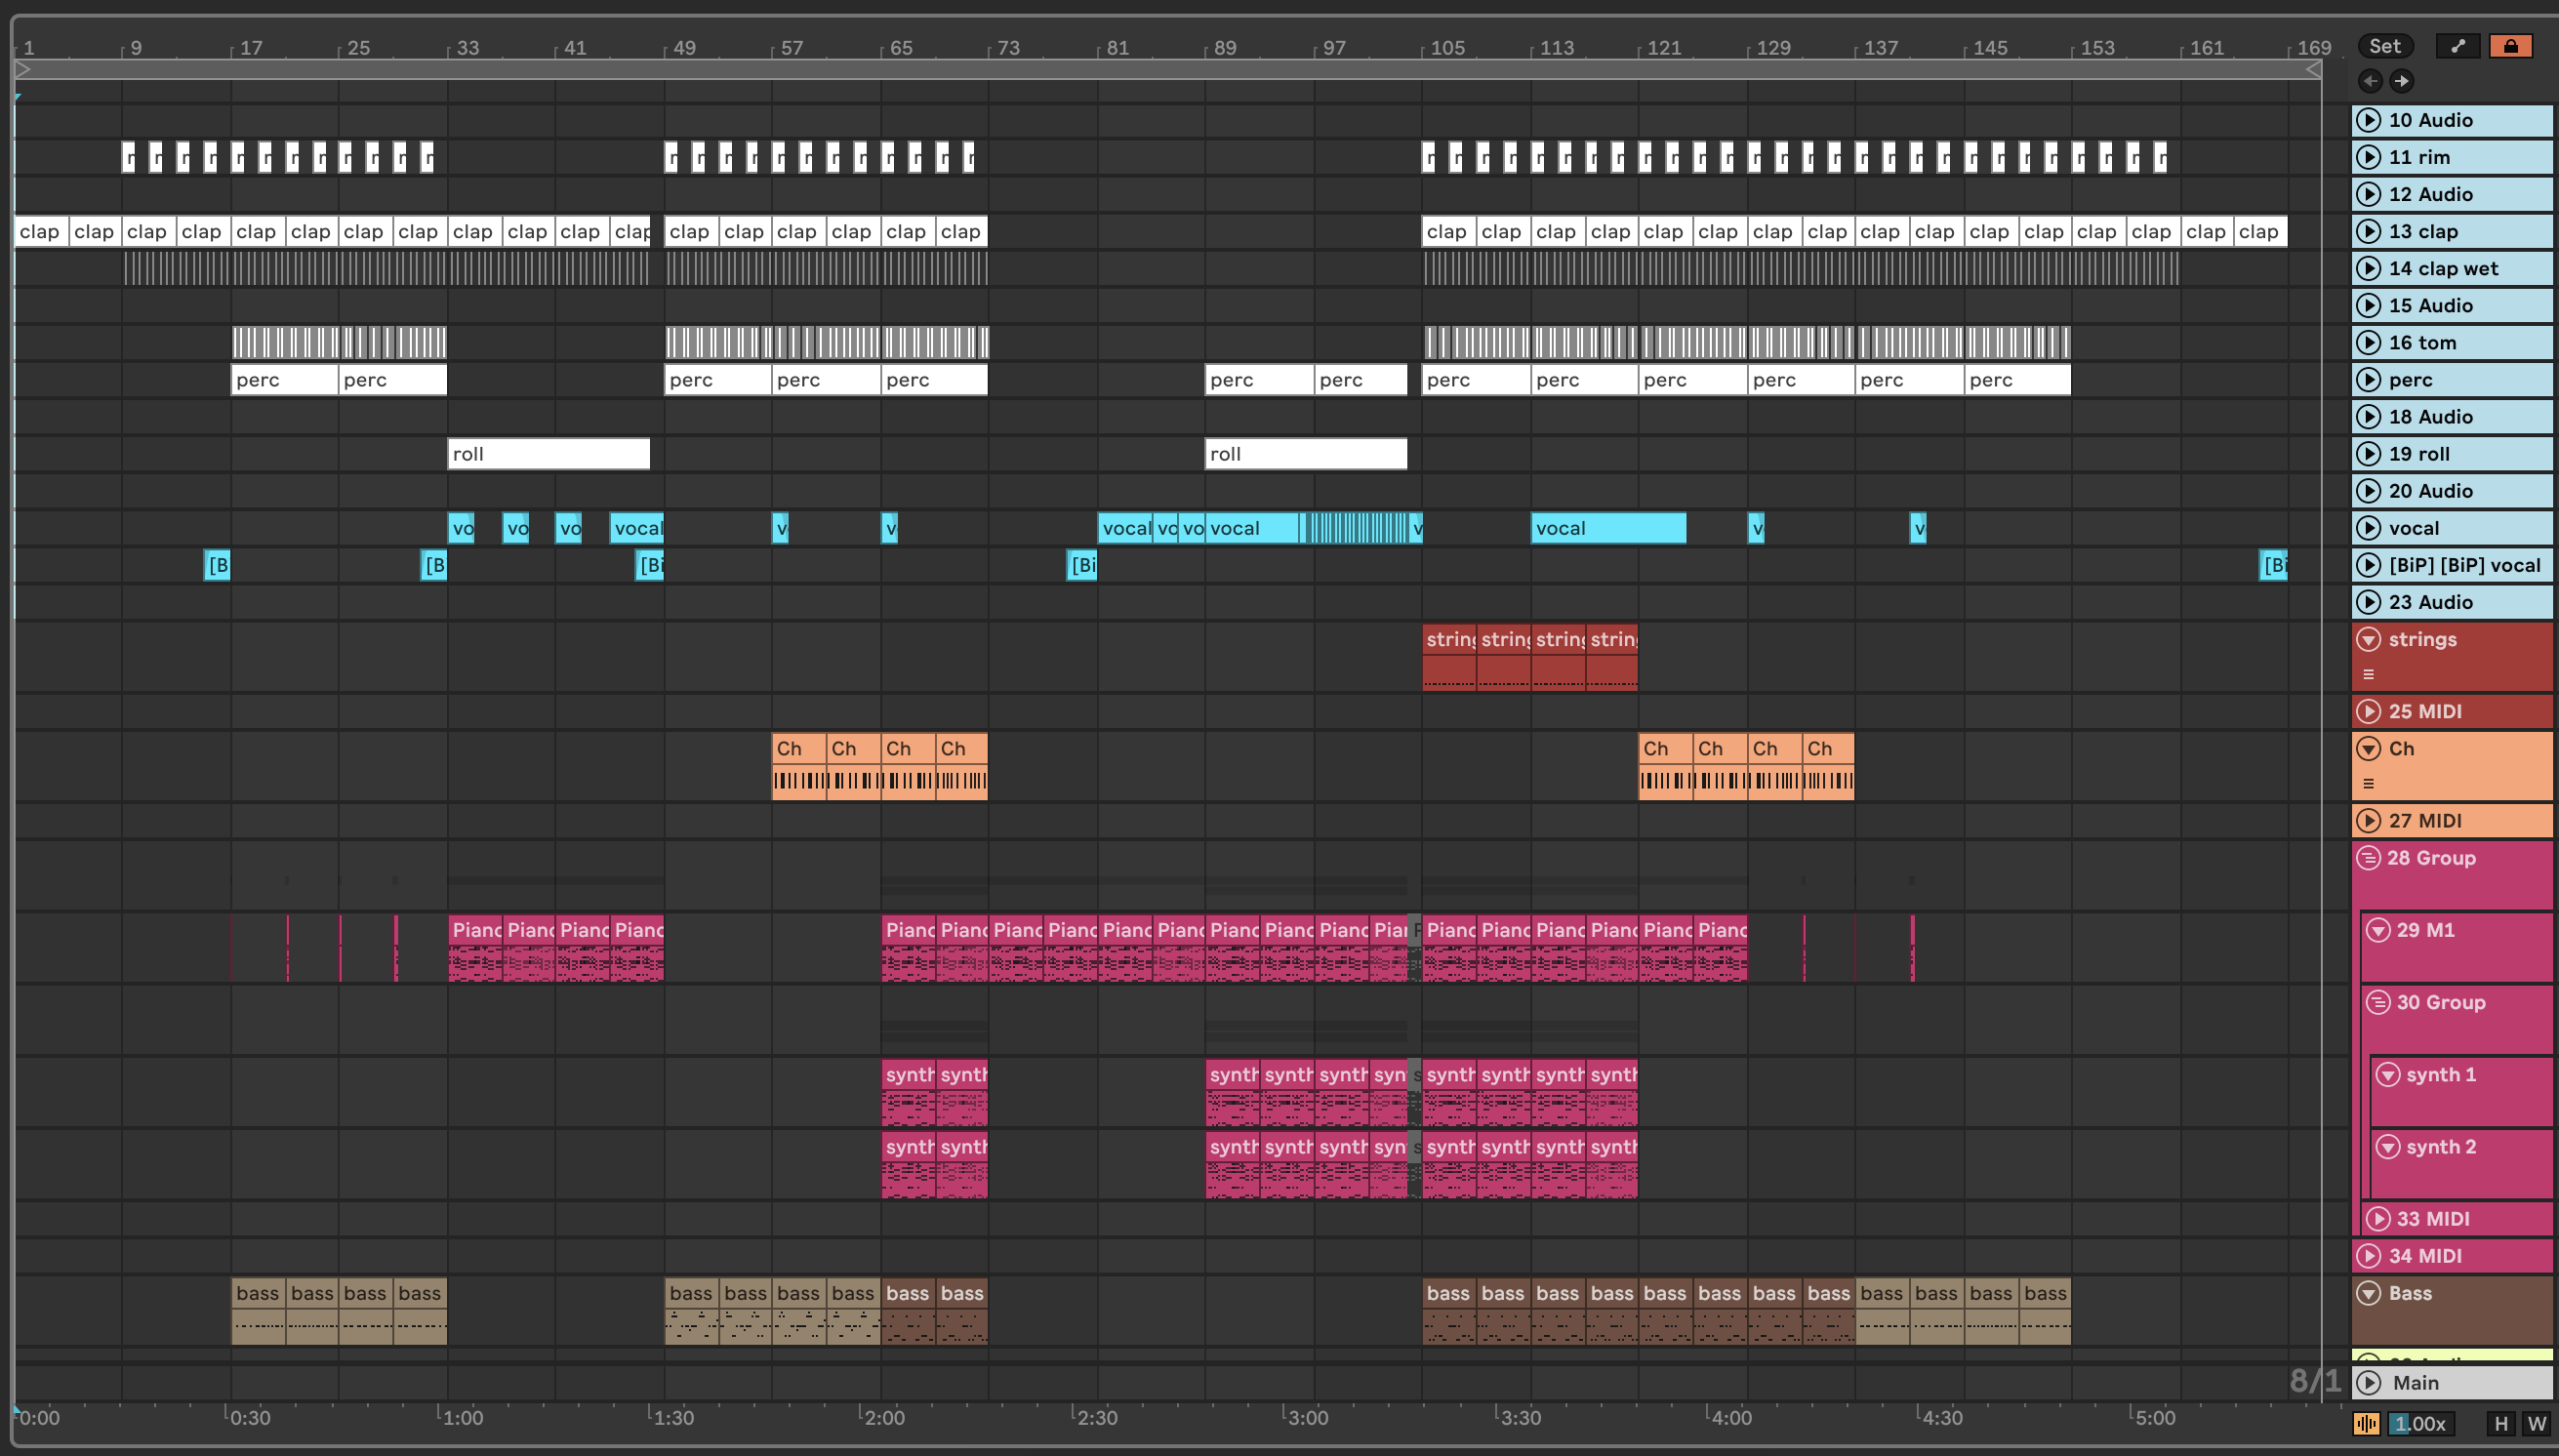Unfold the Main track
The height and width of the screenshot is (1456, 2559).
tap(2367, 1382)
